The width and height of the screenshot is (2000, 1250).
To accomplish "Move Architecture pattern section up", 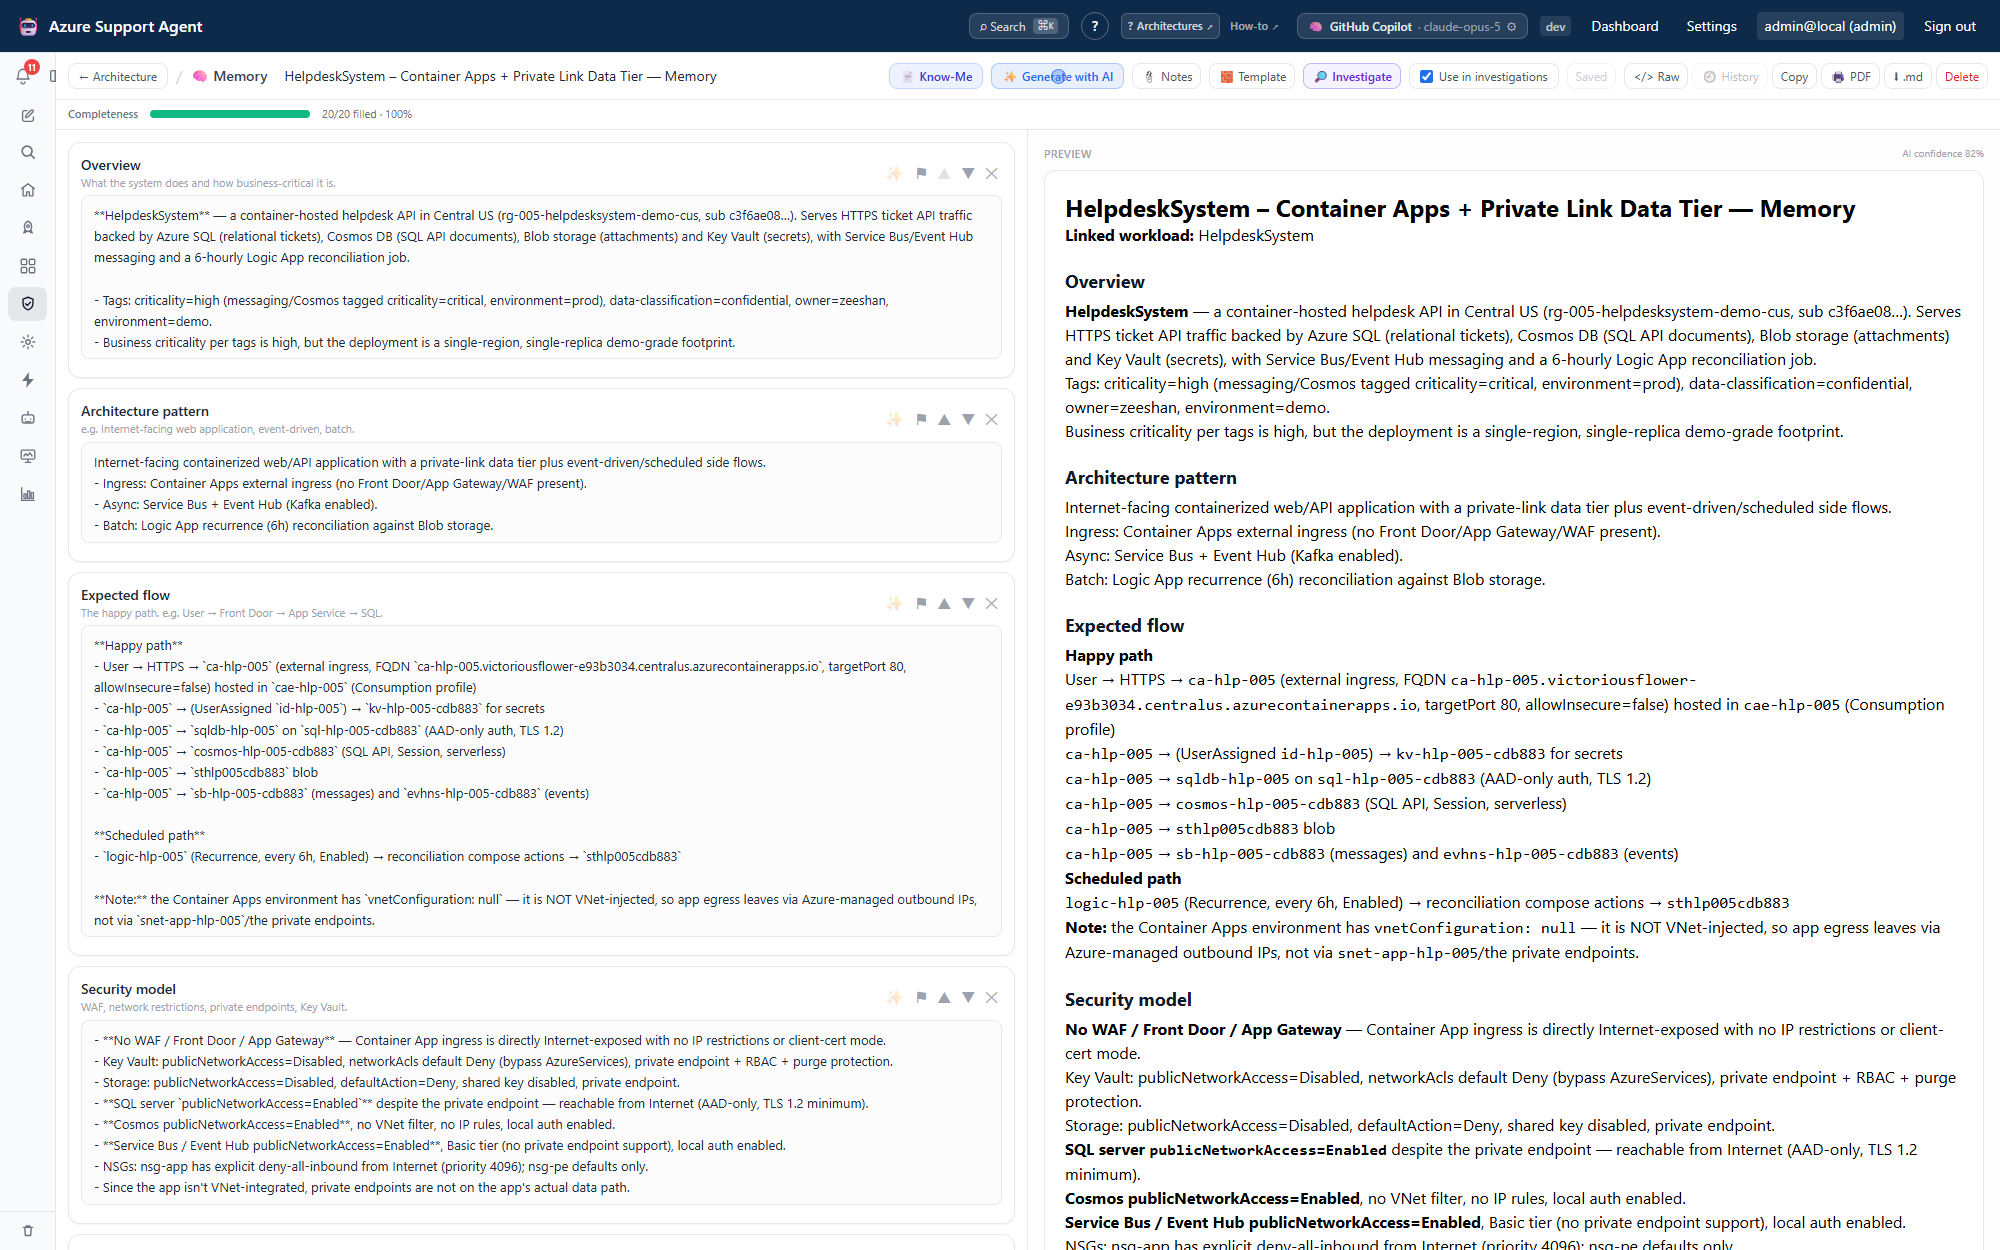I will (x=944, y=419).
